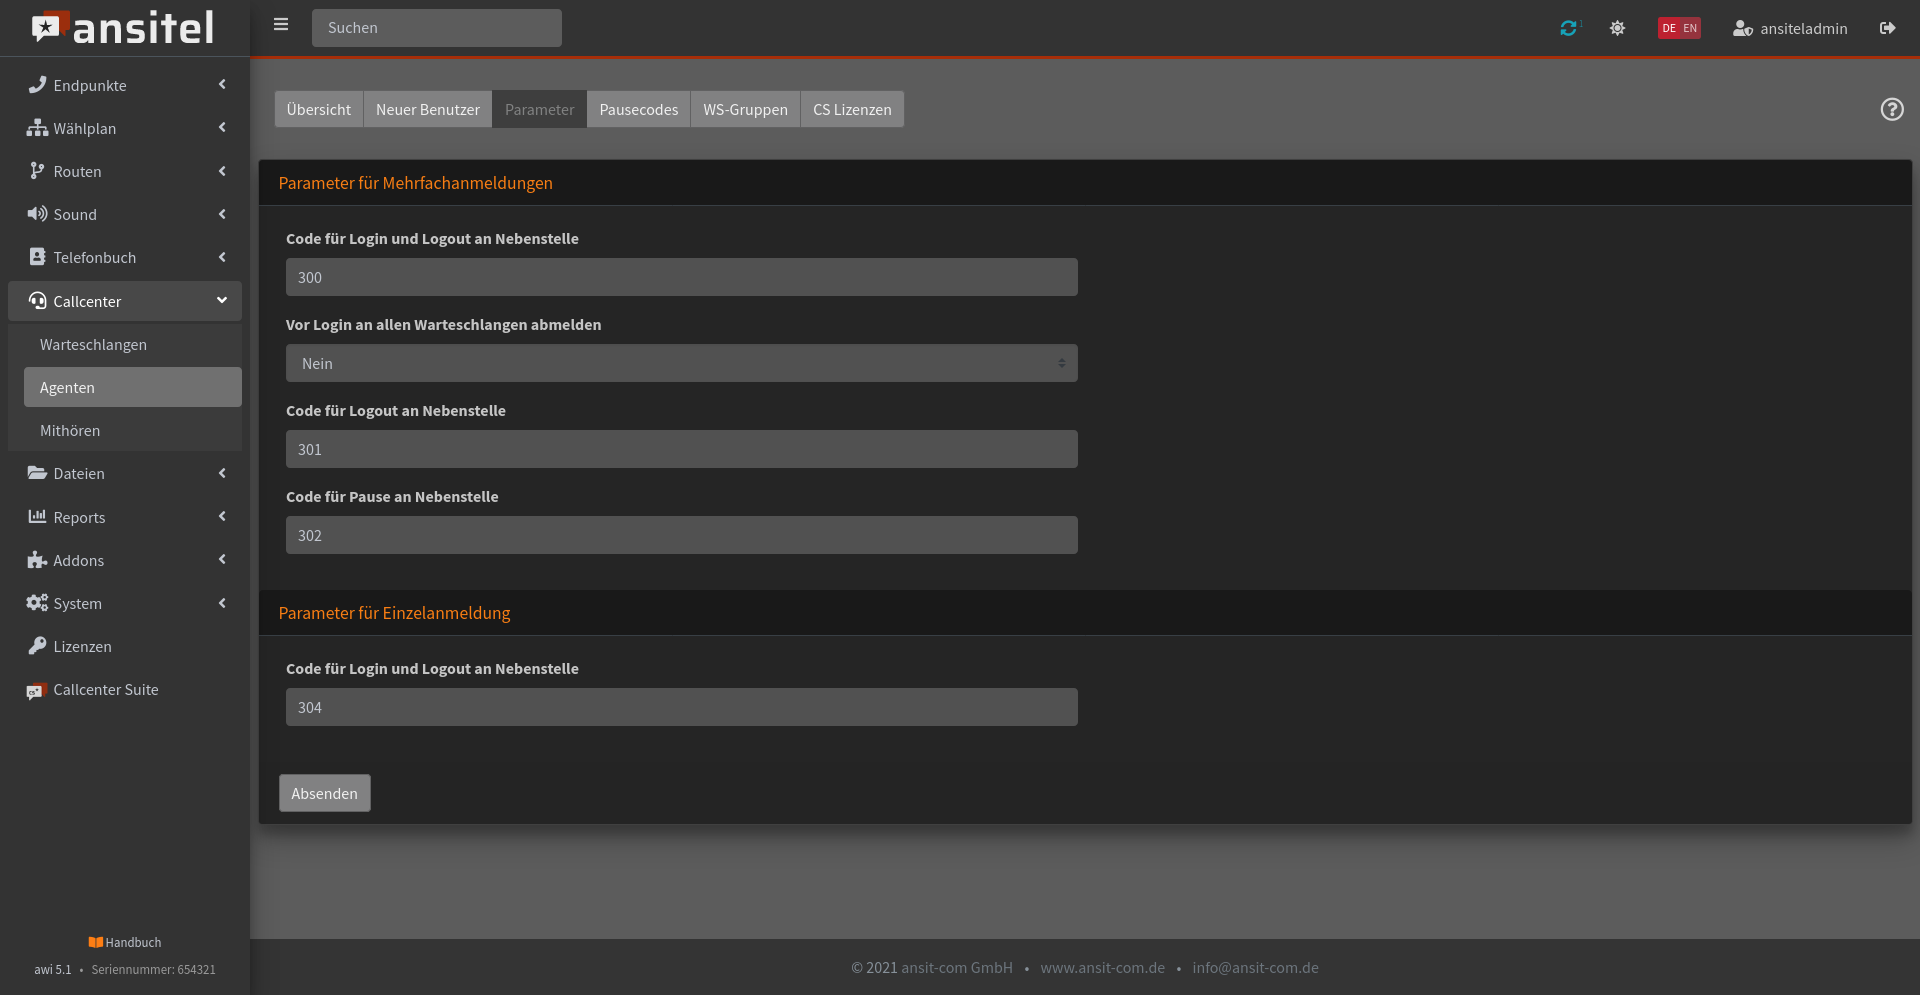Image resolution: width=1920 pixels, height=995 pixels.
Task: Open Callcenter Suite in sidebar
Action: [x=105, y=689]
